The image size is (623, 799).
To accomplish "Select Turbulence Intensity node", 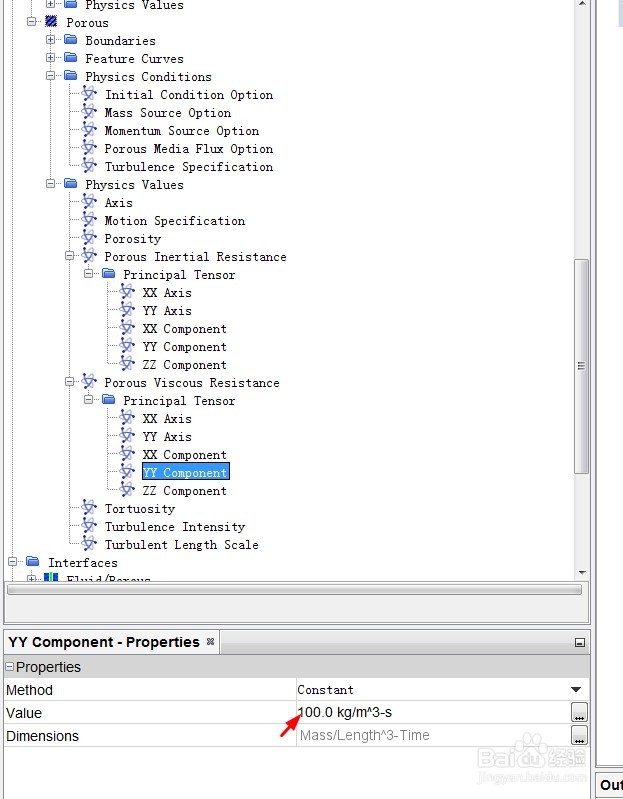I will (175, 527).
